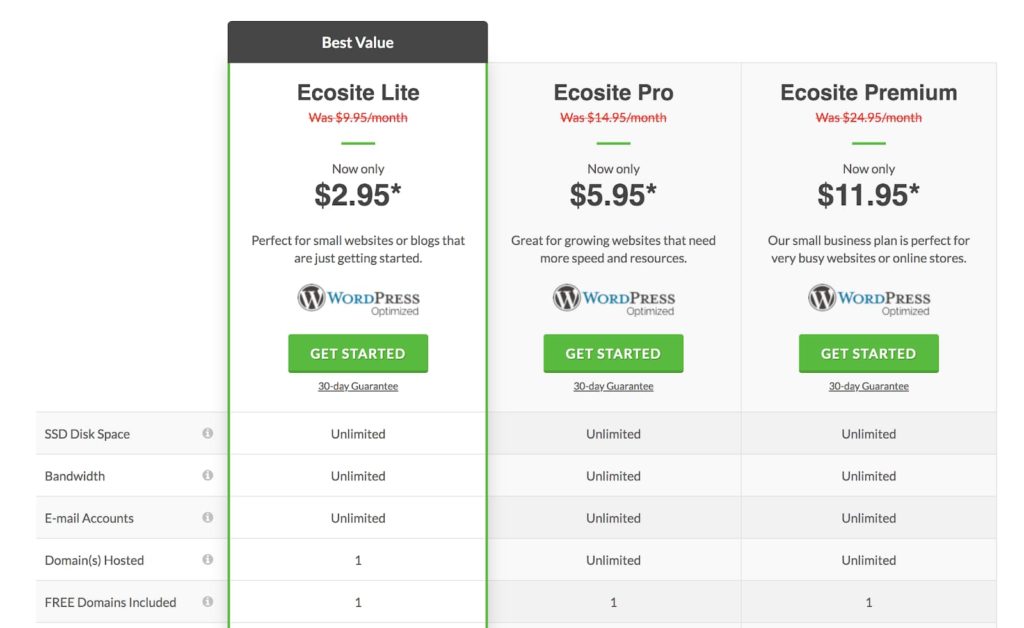Click the WordPress Optimized logo under Ecosite Pro
Viewport: 1024px width, 628px height.
(614, 299)
